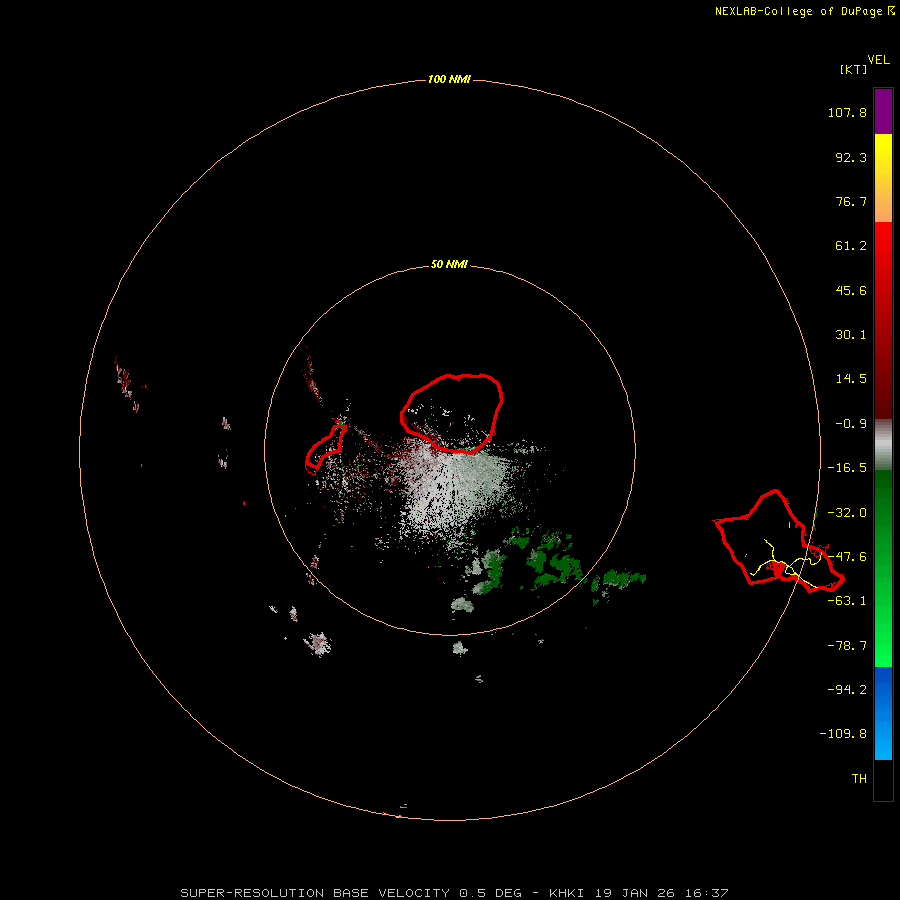
Task: Pick the gray near-zero color bar segment
Action: pyautogui.click(x=883, y=445)
